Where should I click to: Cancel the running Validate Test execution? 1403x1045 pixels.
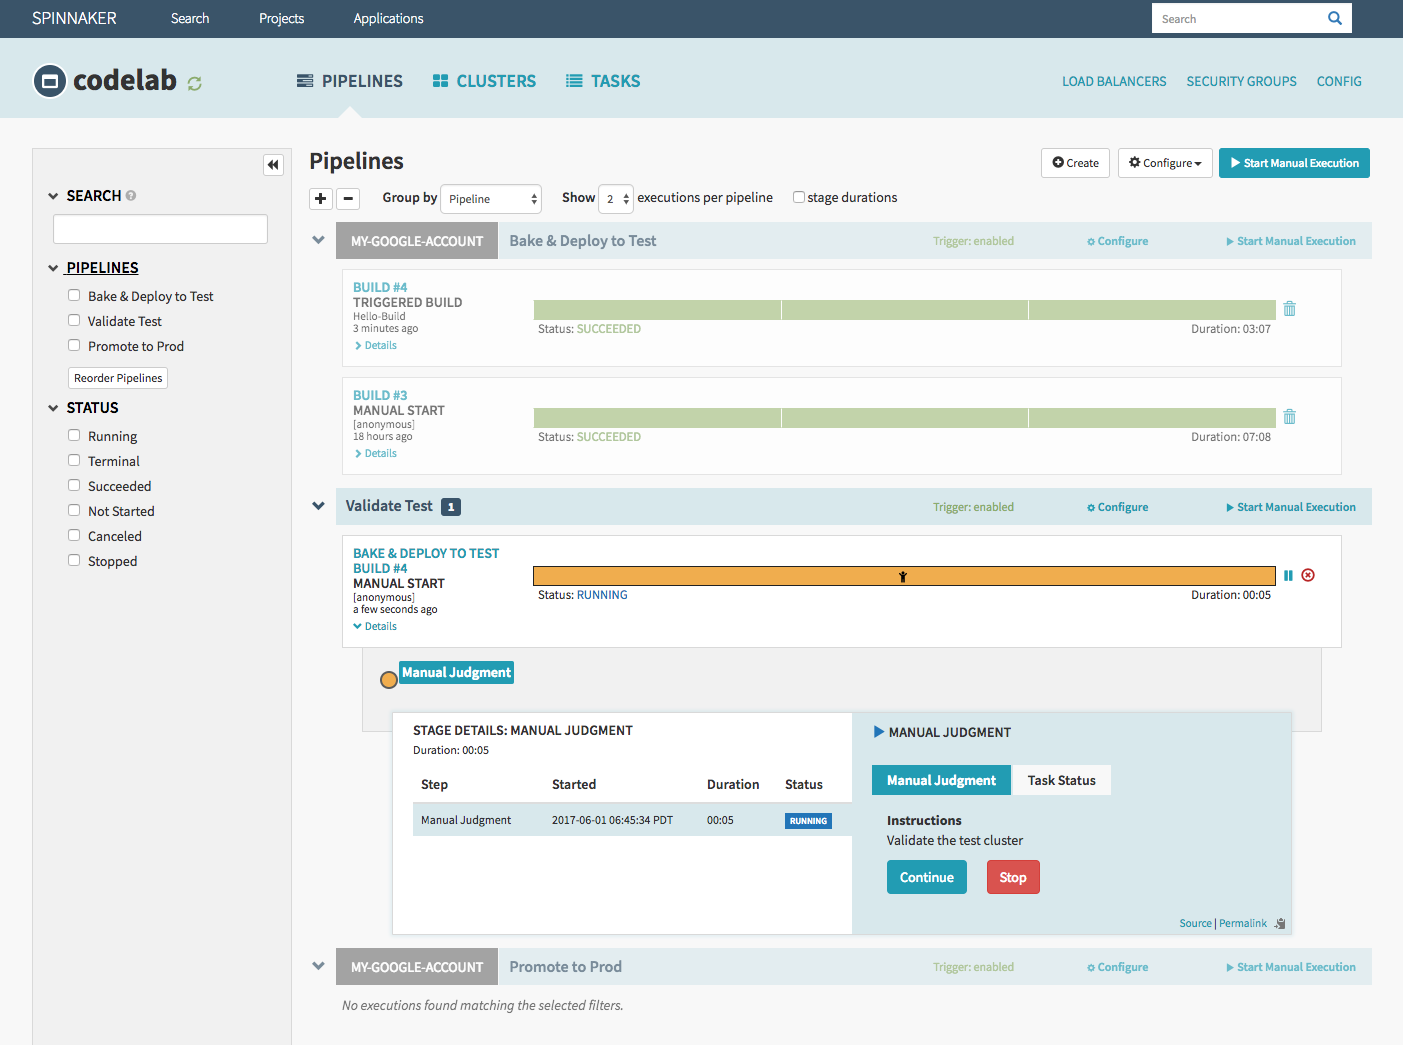tap(1308, 575)
